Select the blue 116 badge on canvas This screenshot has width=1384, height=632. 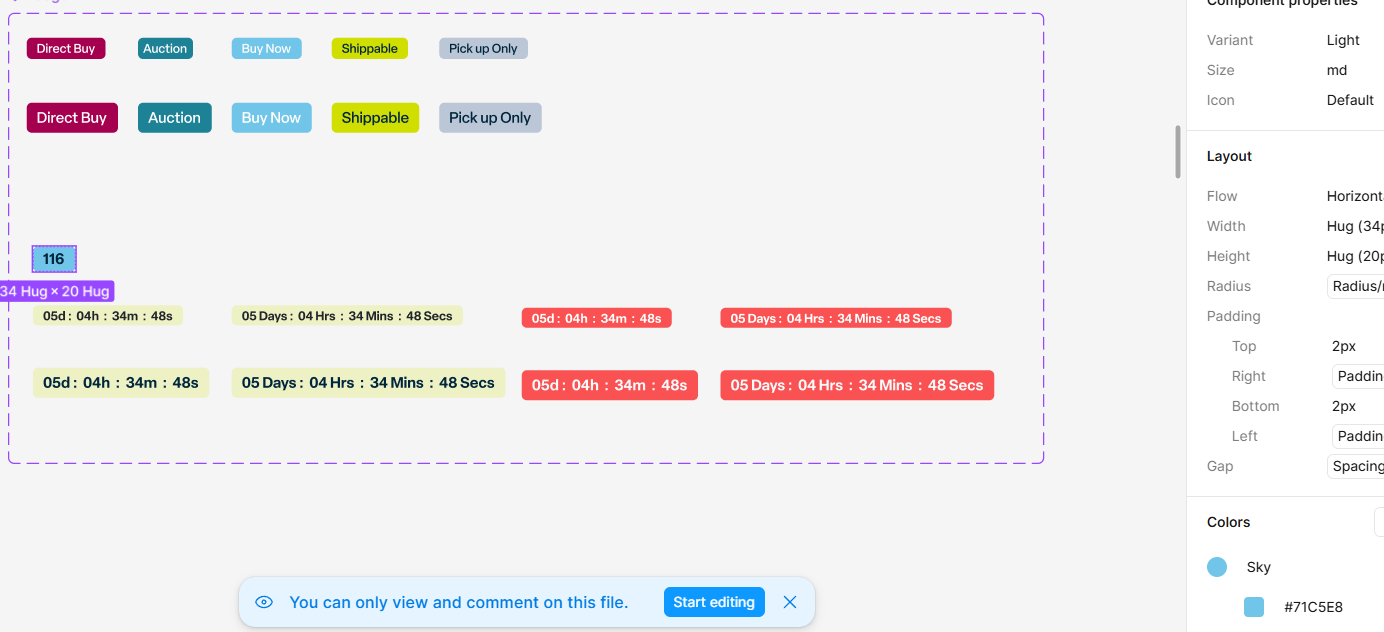(54, 259)
